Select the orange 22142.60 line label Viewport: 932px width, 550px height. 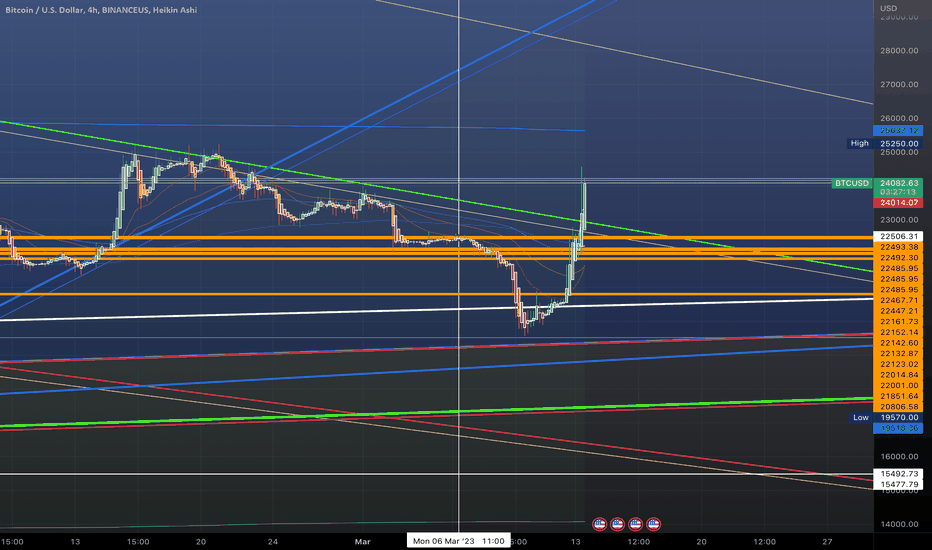[898, 343]
